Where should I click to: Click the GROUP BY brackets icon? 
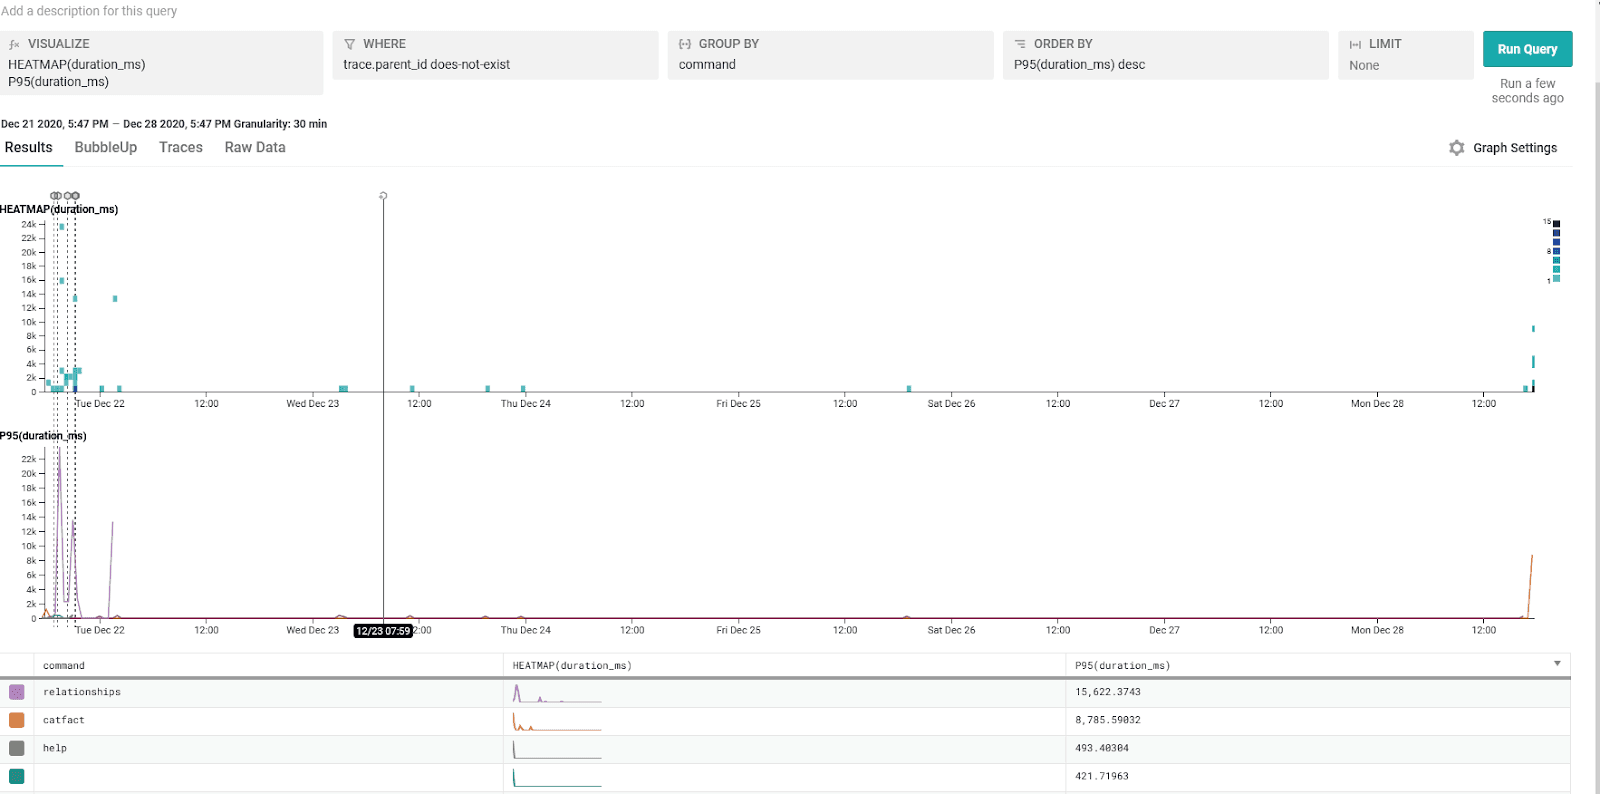[x=685, y=44]
